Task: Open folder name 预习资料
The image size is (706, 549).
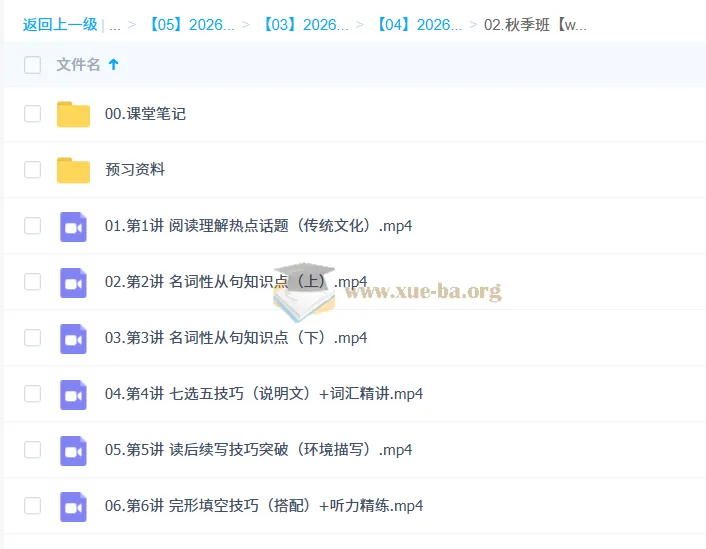Action: click(135, 170)
